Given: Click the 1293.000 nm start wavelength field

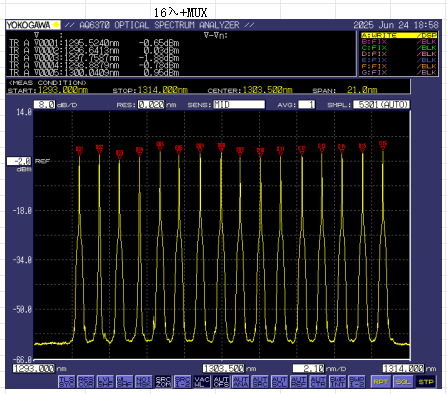Looking at the screenshot, I should [x=34, y=368].
